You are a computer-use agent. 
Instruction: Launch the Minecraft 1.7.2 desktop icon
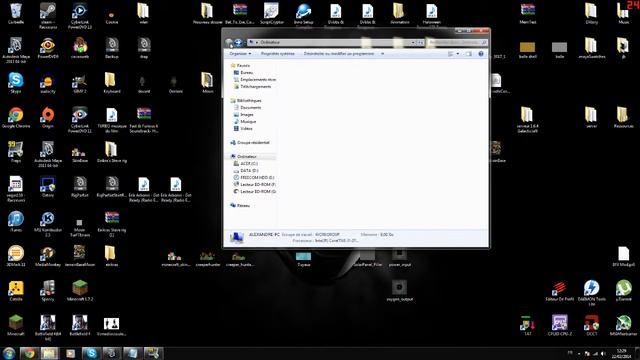coord(80,291)
